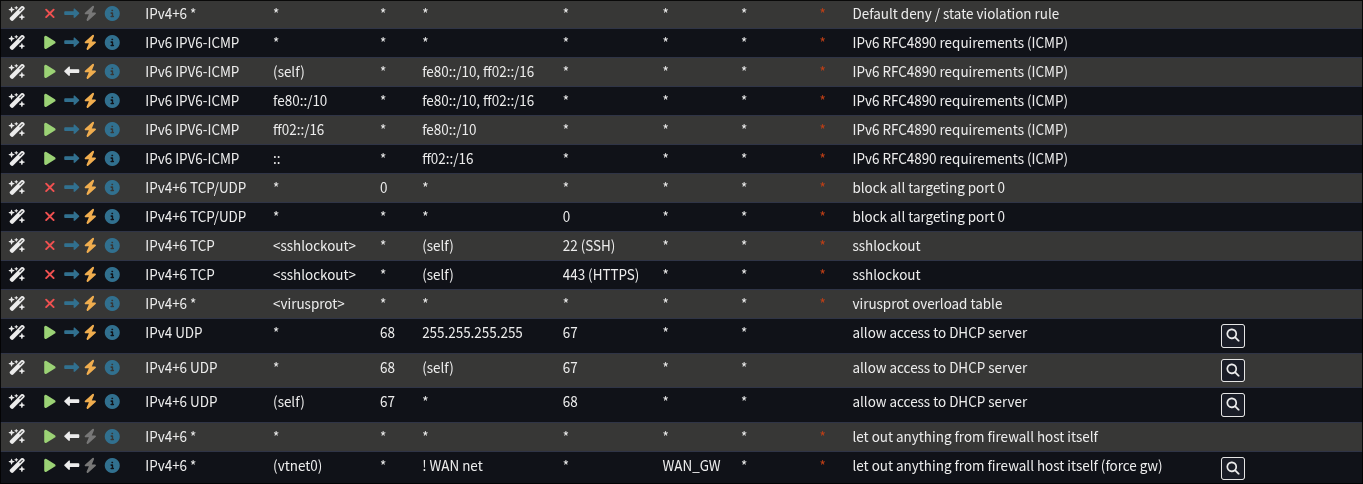This screenshot has width=1363, height=484.
Task: Click the red X icon on the destination port 0 block rule
Action: [49, 216]
